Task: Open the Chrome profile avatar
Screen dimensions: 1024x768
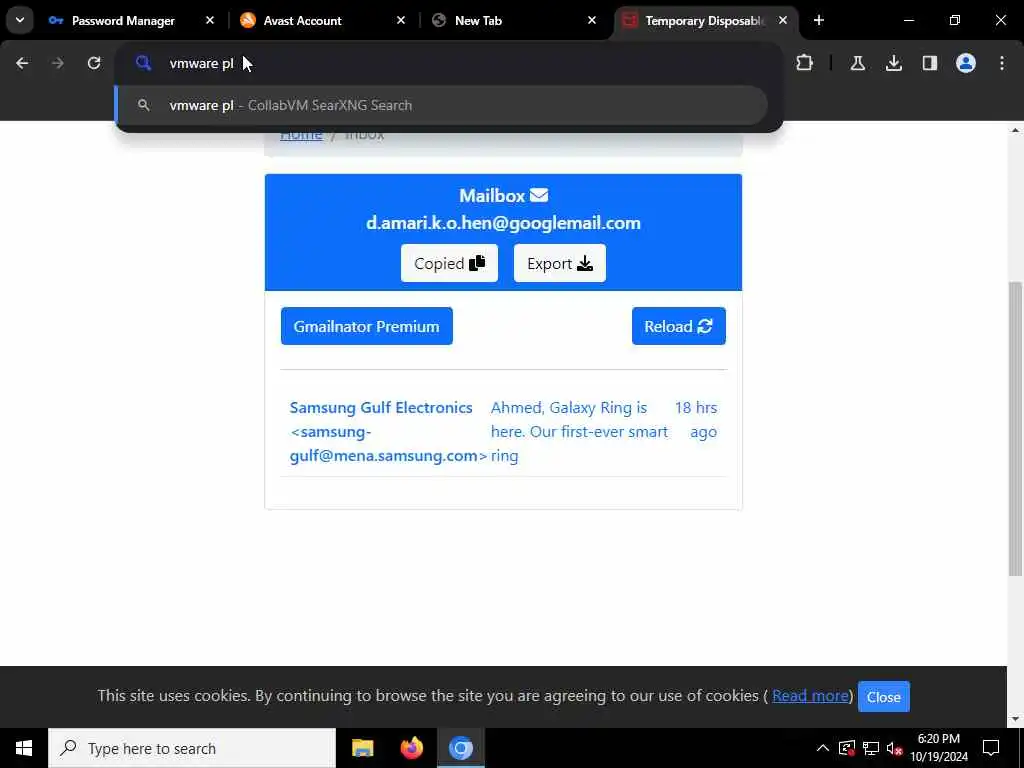Action: [x=966, y=63]
